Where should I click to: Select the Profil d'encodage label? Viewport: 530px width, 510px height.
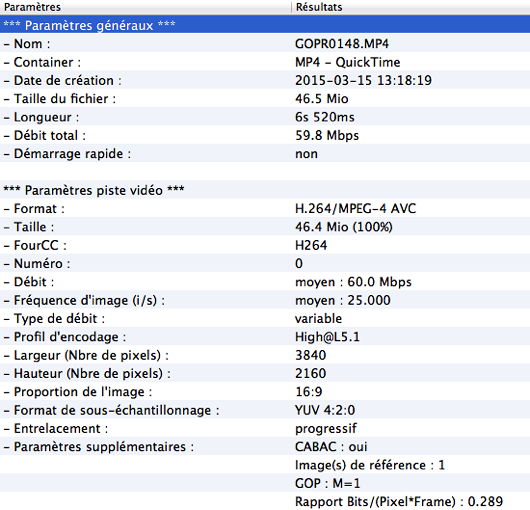click(x=65, y=337)
